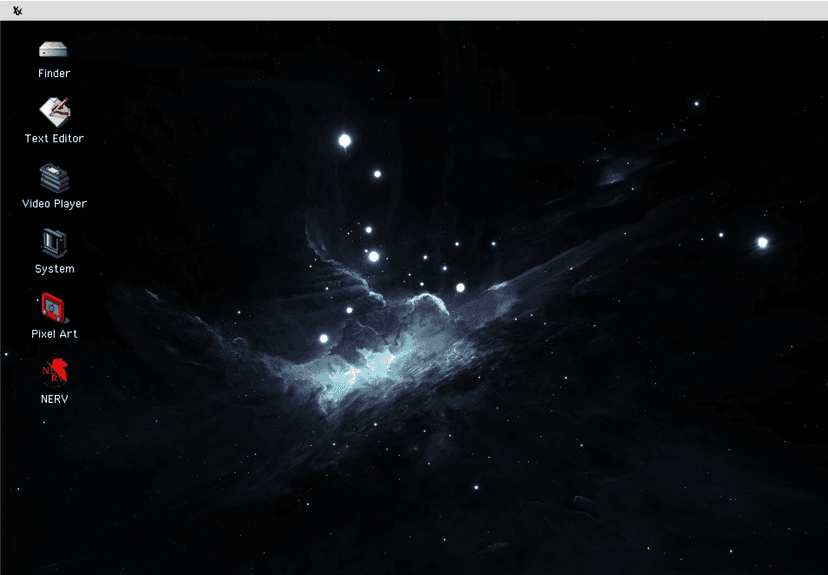This screenshot has height=575, width=828.
Task: Deselect icons by clicking the dark bottom-right desktop corner
Action: [x=790, y=545]
